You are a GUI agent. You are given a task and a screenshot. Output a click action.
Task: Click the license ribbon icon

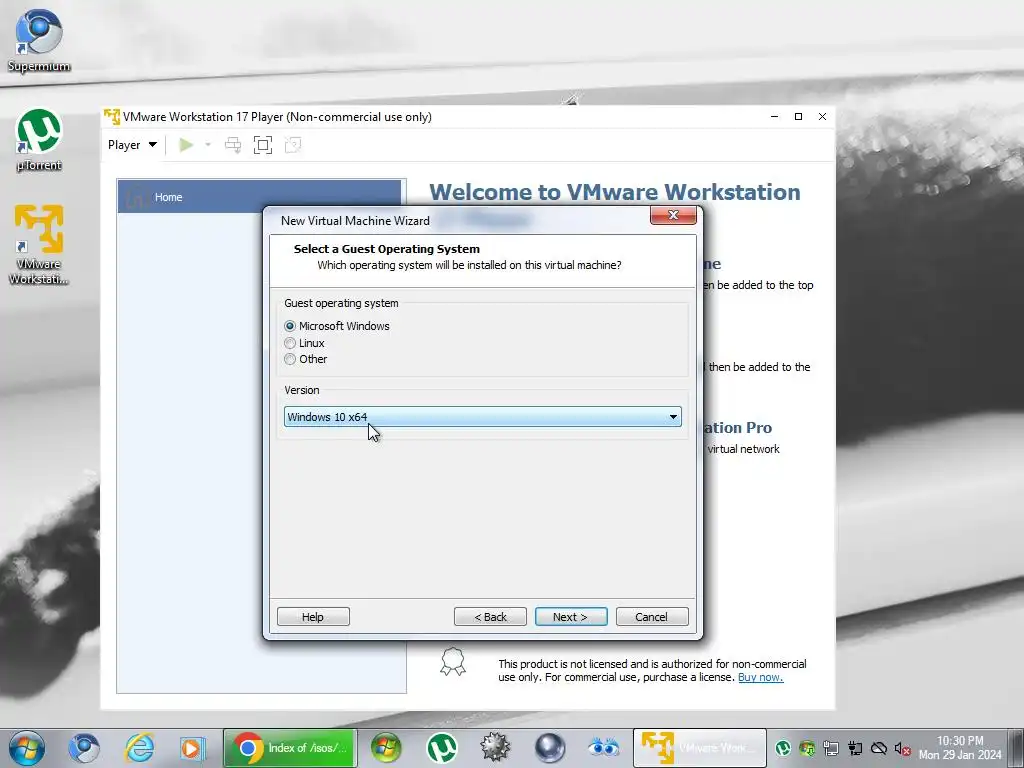(453, 662)
